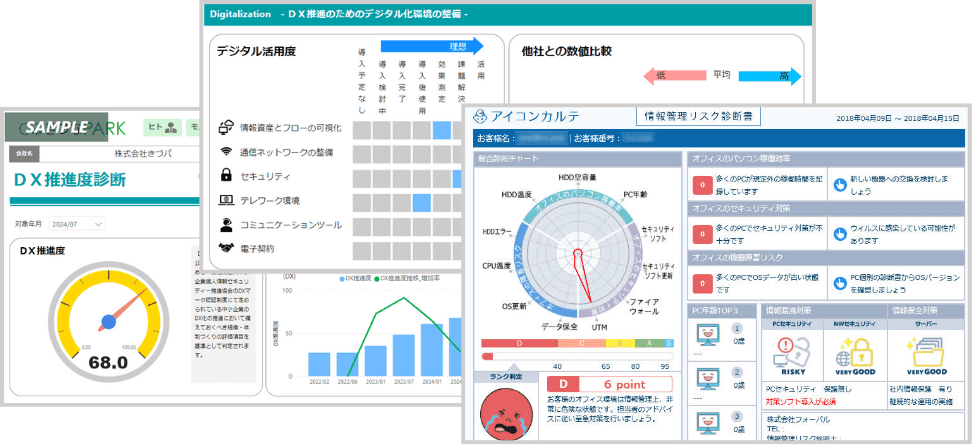Click the crying red face rank icon
The height and width of the screenshot is (445, 972).
pyautogui.click(x=505, y=413)
